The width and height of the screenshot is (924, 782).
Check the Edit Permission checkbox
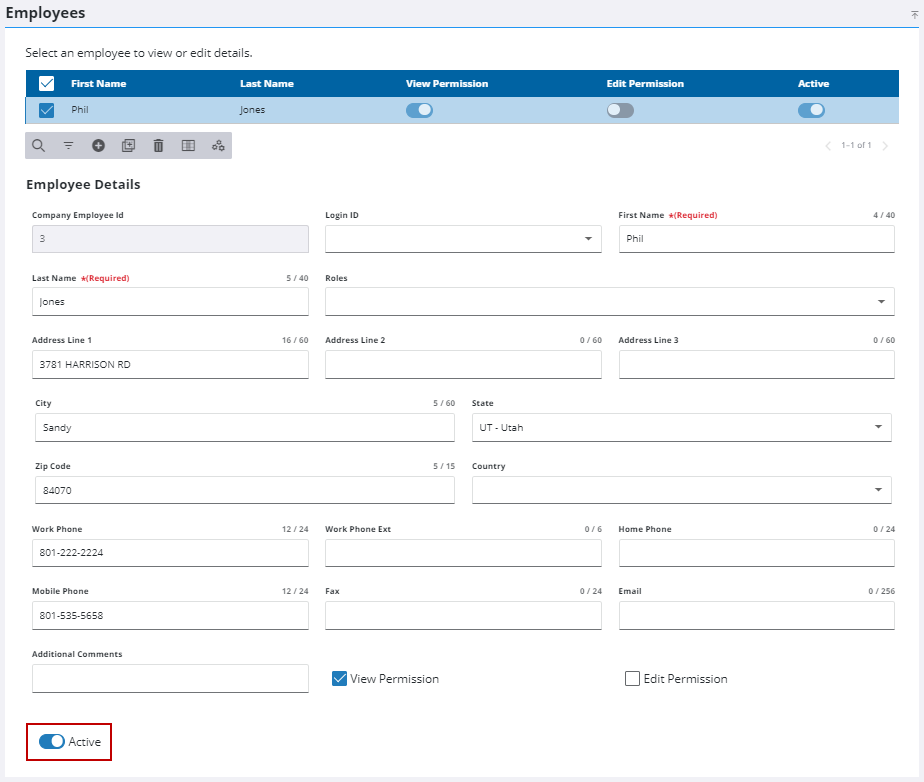632,679
